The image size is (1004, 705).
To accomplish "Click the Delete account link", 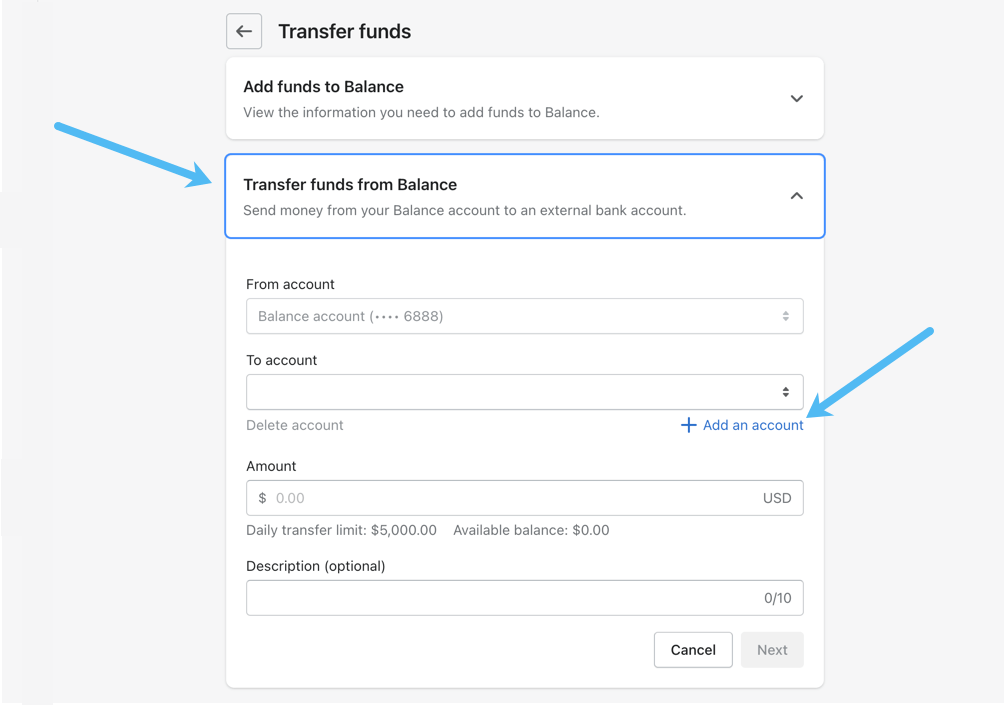I will coord(295,425).
